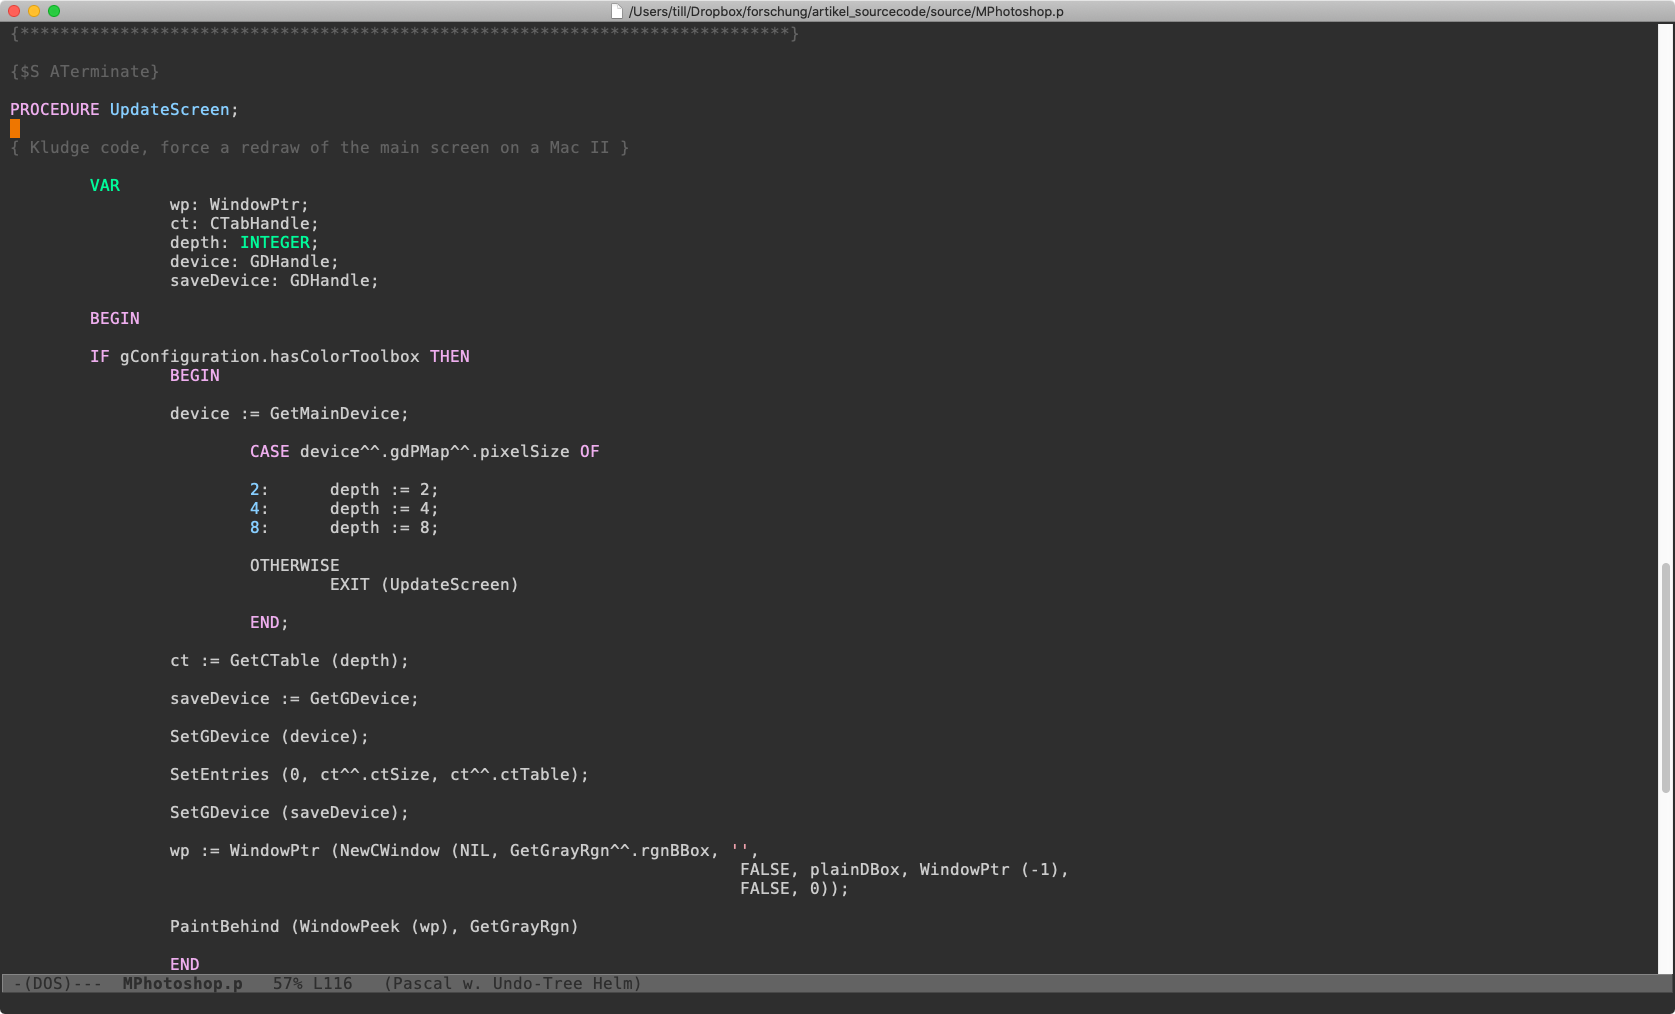Click the Kludge code comment line
This screenshot has width=1675, height=1014.
coord(320,148)
